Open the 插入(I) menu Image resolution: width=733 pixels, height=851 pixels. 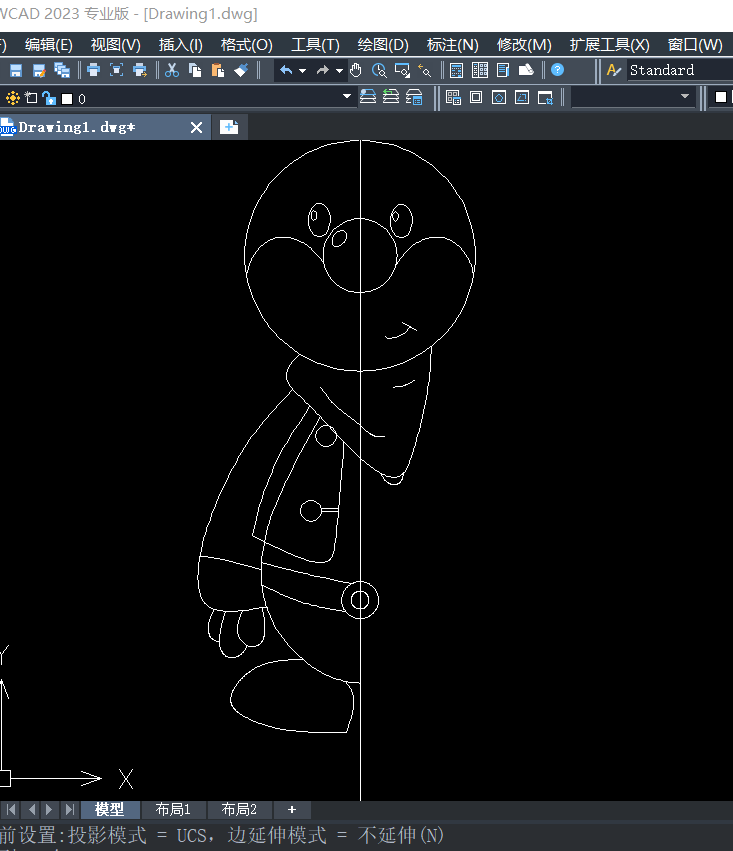(x=181, y=45)
